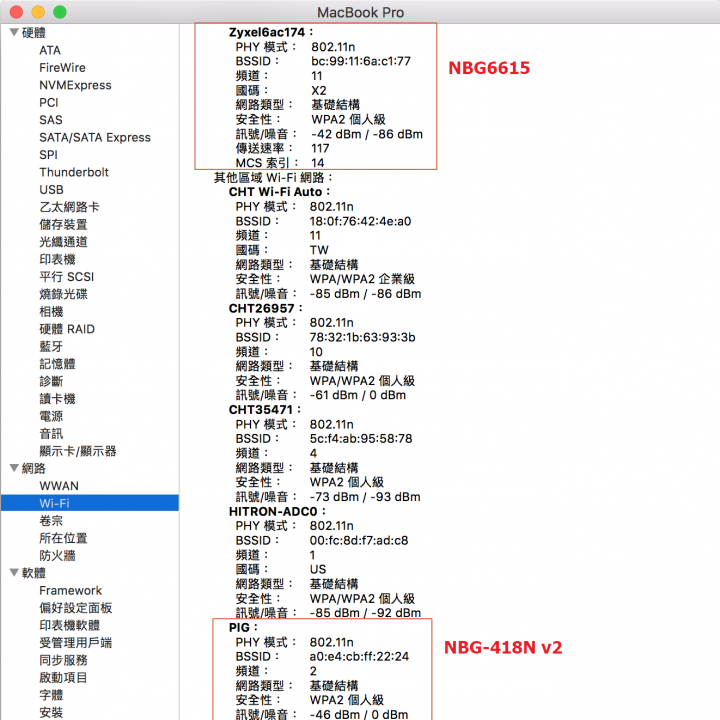Open 卷宗 volumes entry
Screen dimensions: 720x720
pyautogui.click(x=51, y=521)
